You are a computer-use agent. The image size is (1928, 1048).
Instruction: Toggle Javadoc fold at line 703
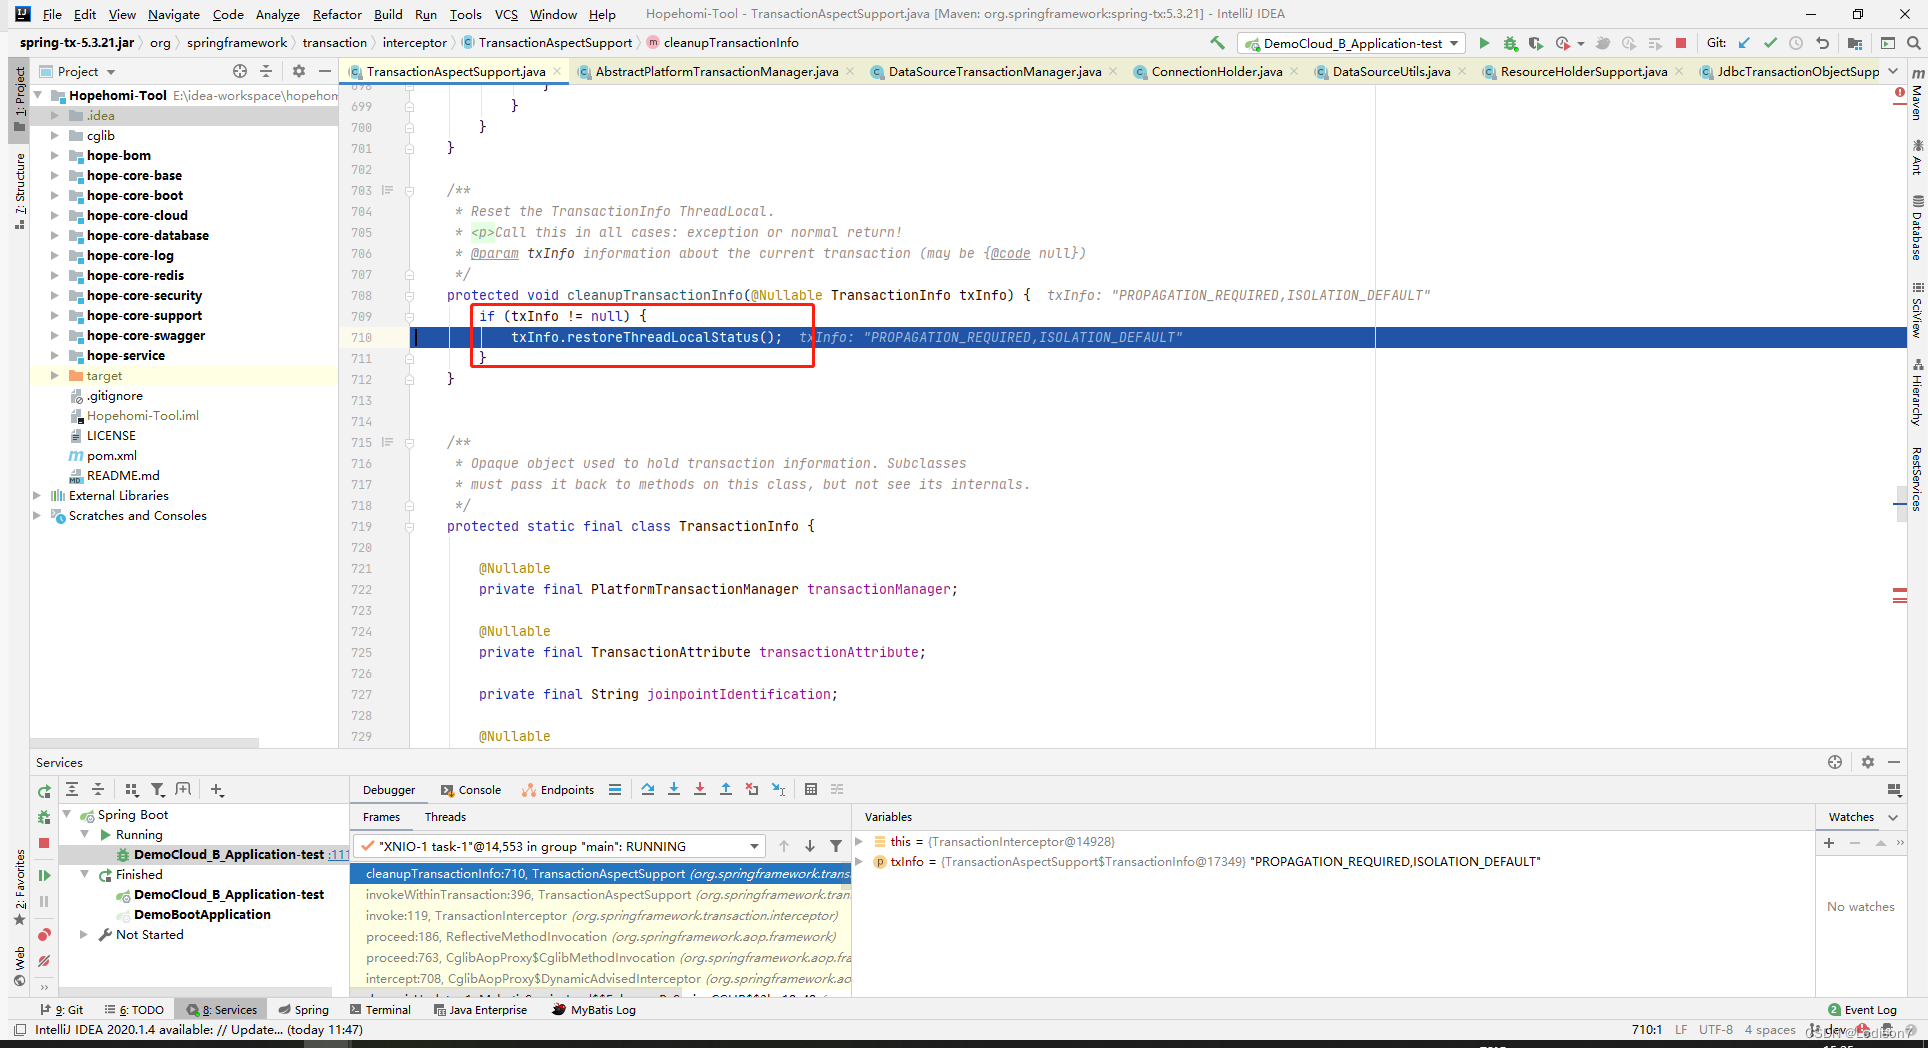[x=410, y=191]
